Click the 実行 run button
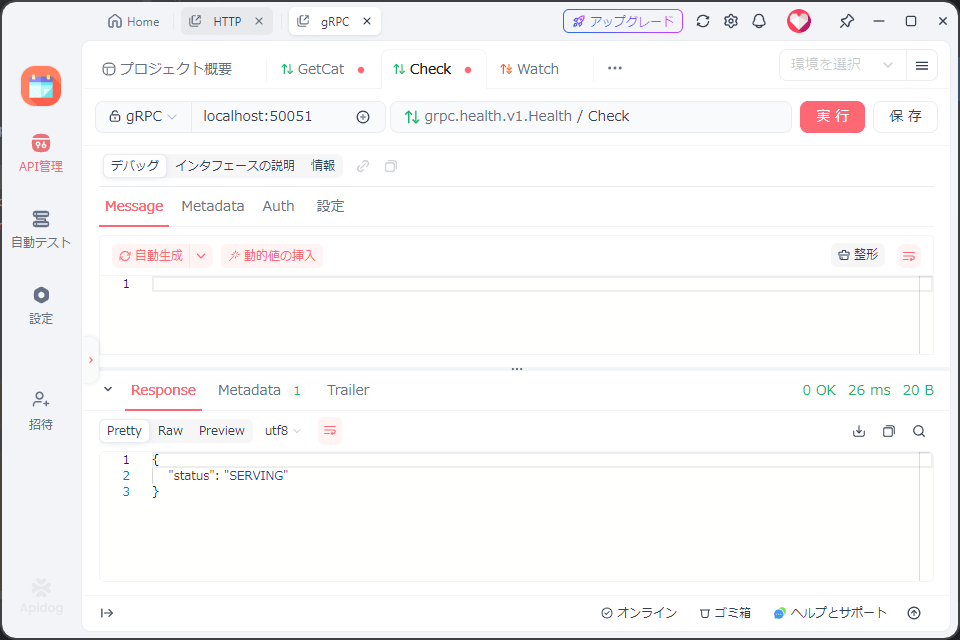Screen dimensions: 960x640 coord(832,116)
